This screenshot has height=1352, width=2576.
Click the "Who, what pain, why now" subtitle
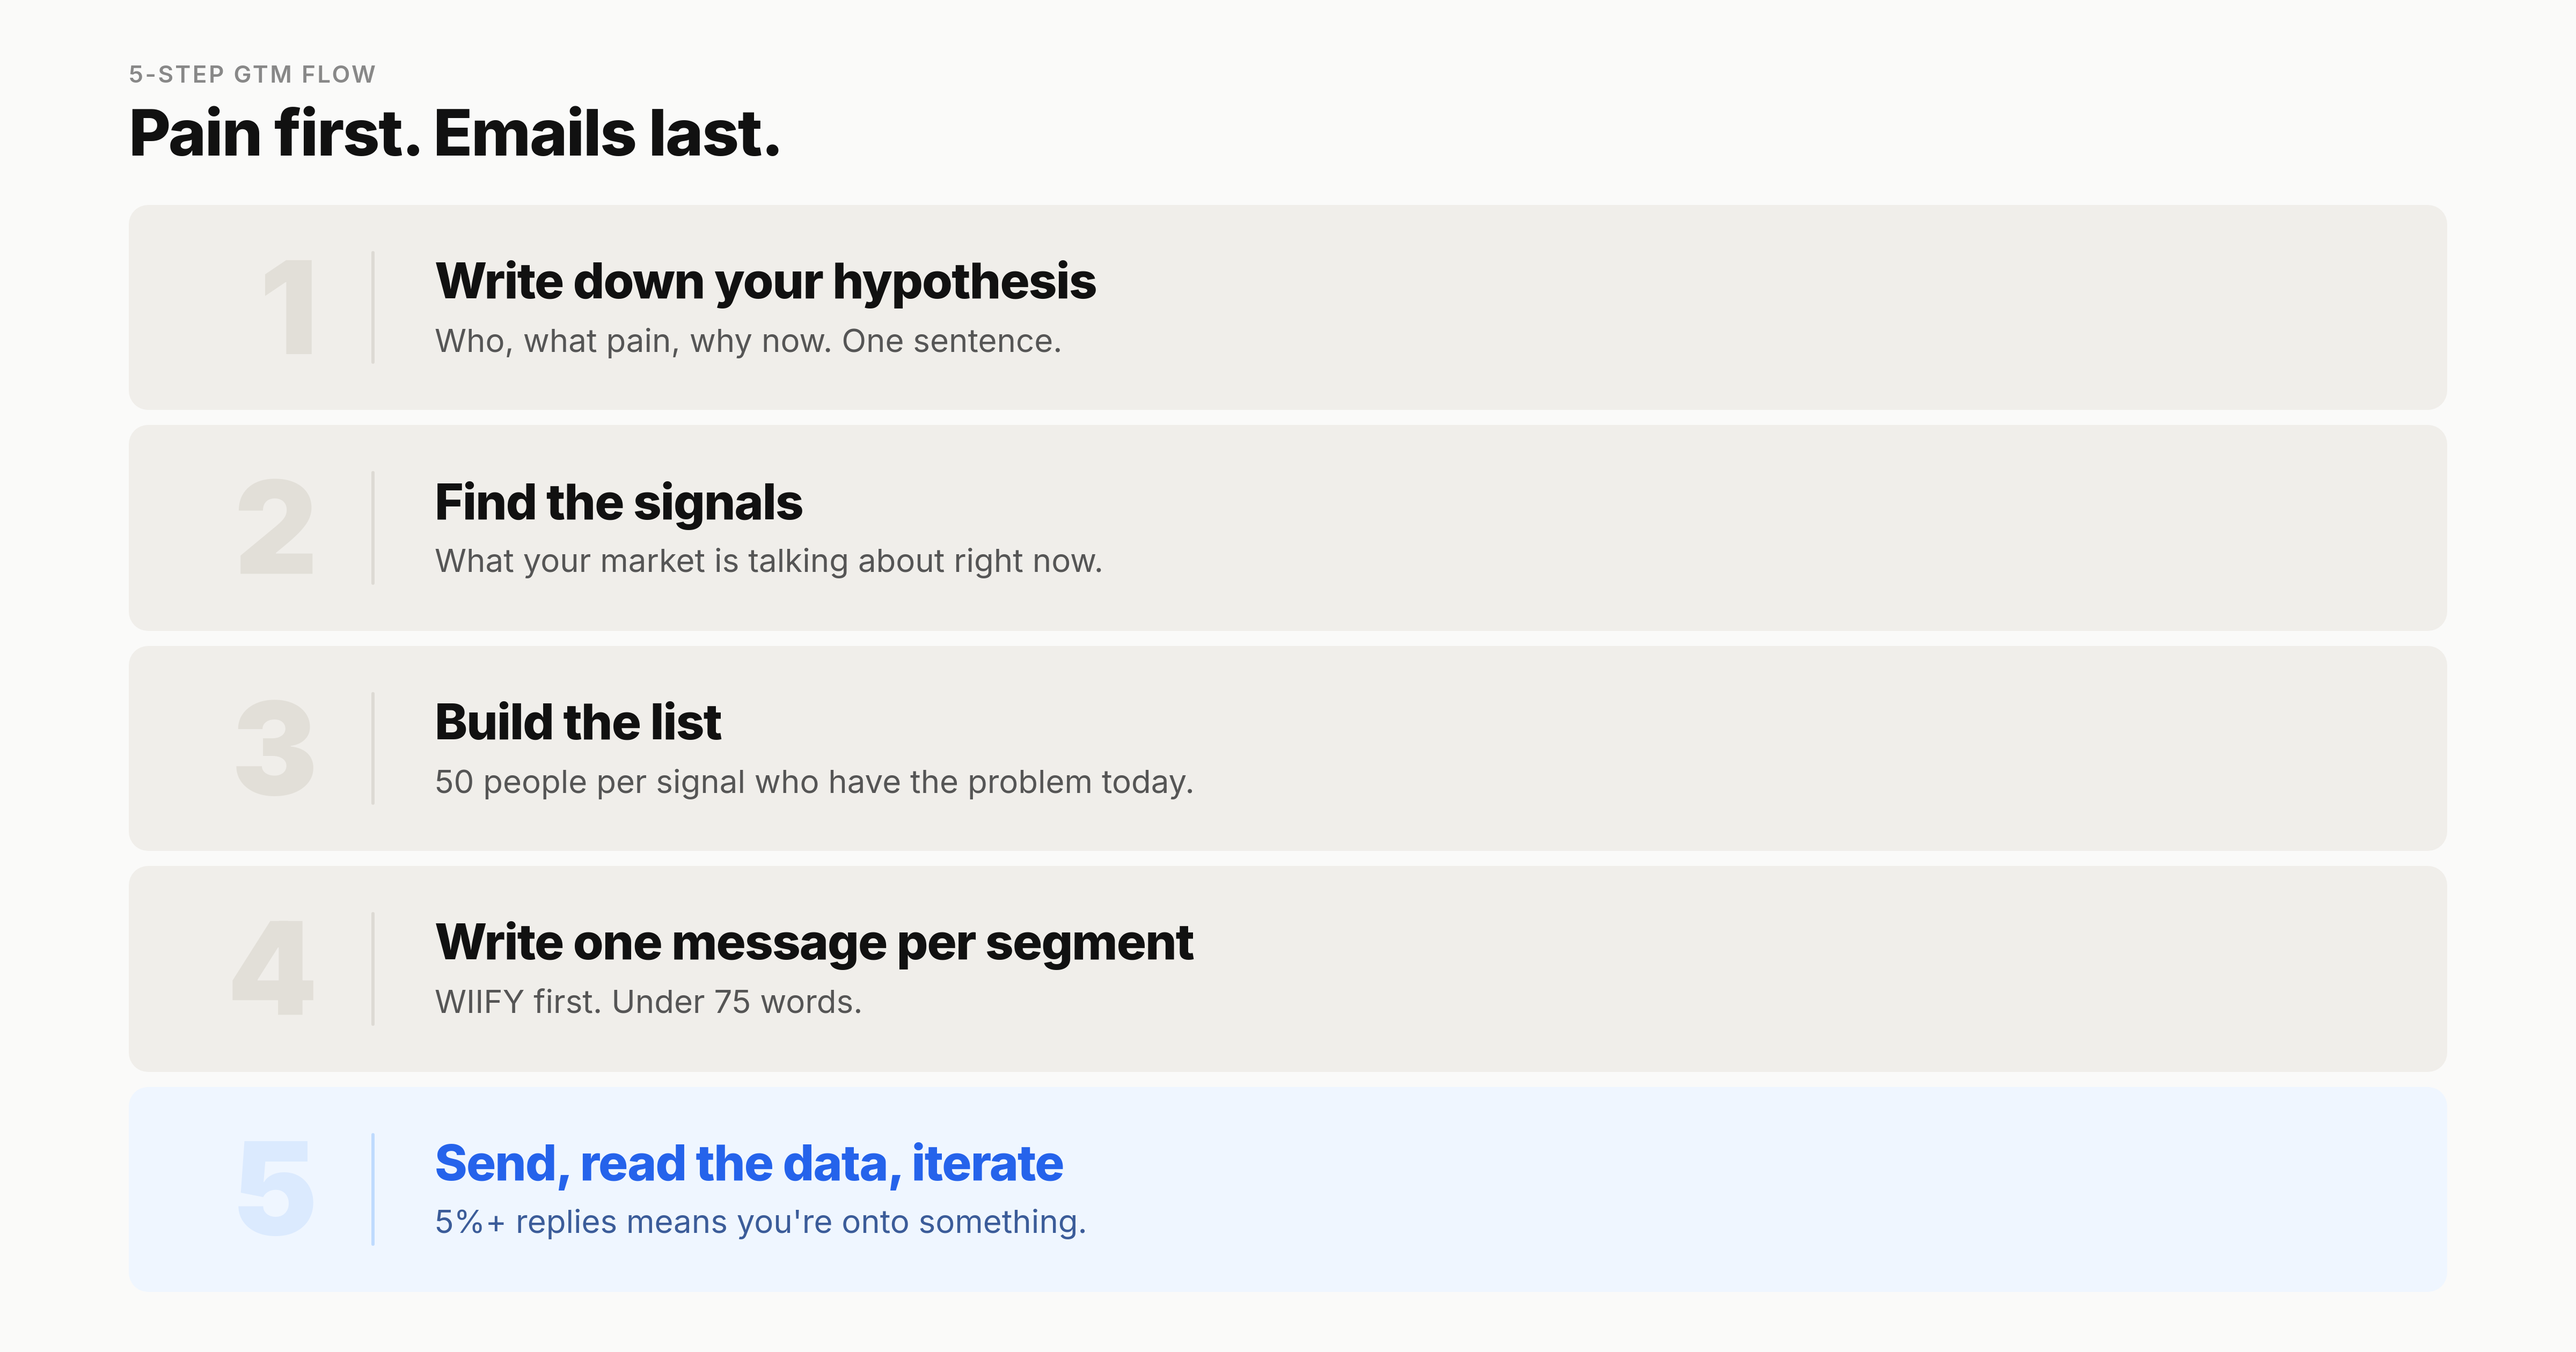pos(747,341)
